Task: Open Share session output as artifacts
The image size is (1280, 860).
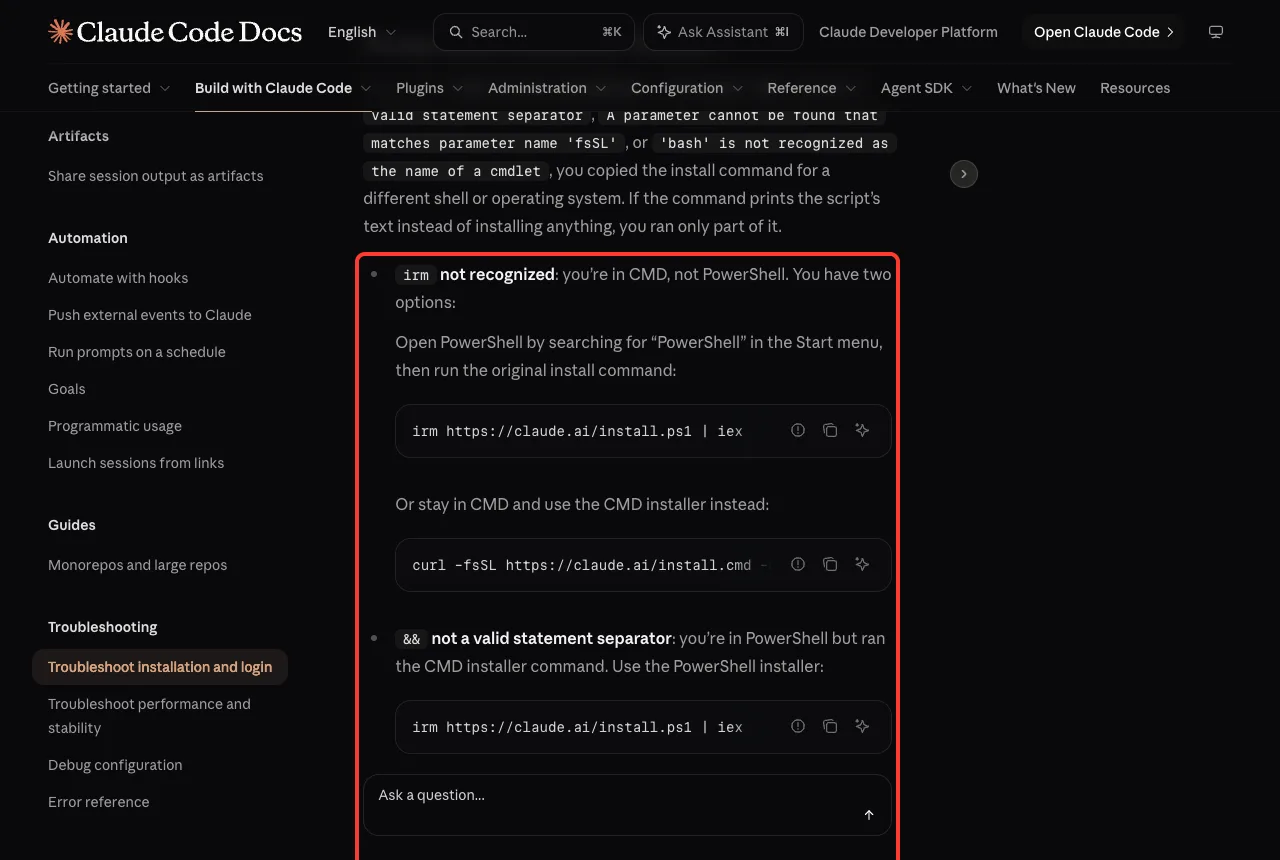Action: (156, 176)
